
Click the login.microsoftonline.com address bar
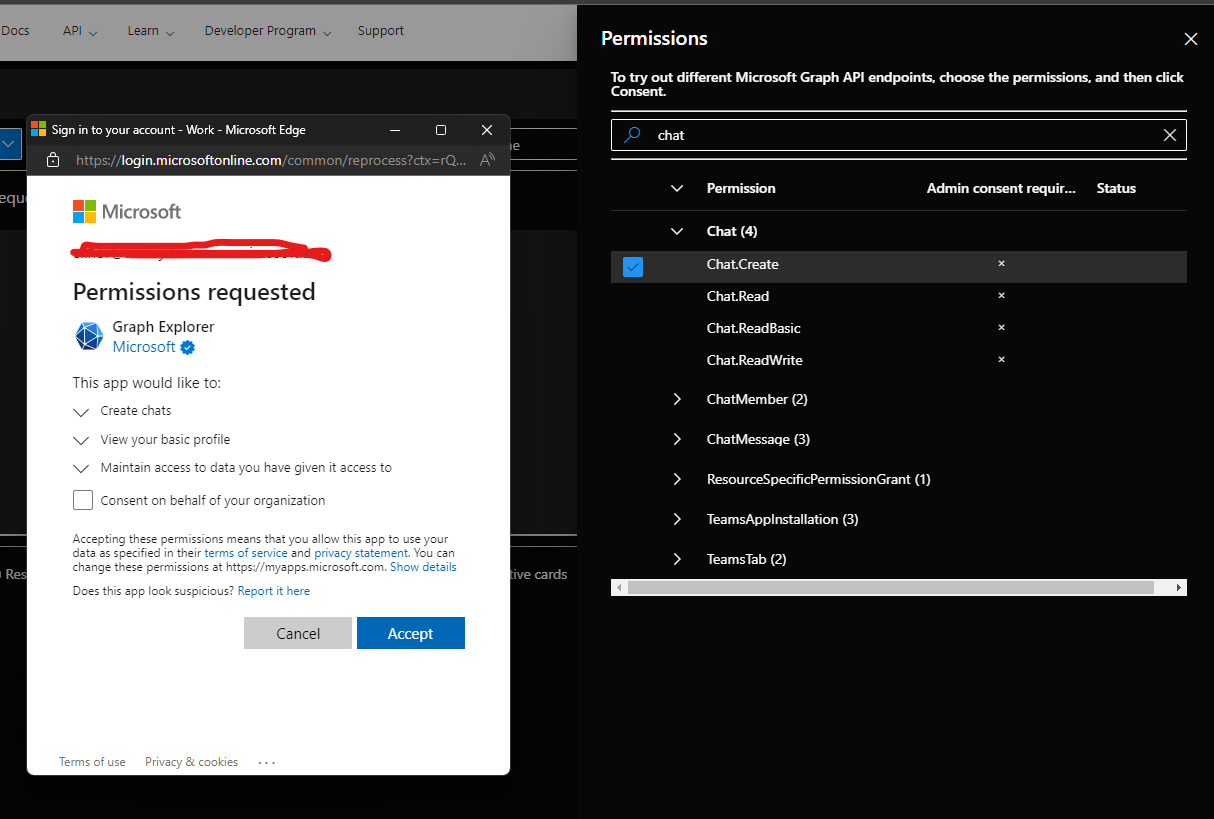point(250,159)
